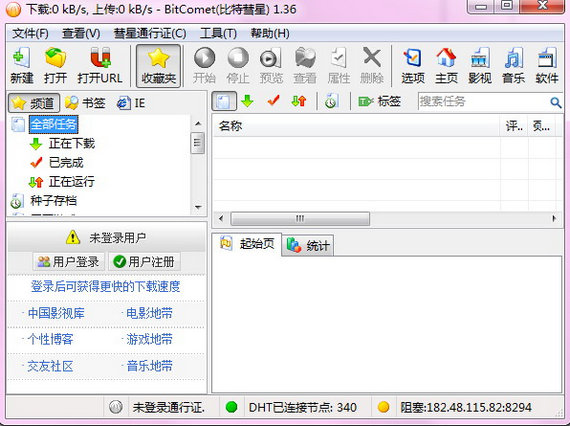Click the 音乐 (Music) toolbar icon
570x426 pixels.
[513, 58]
